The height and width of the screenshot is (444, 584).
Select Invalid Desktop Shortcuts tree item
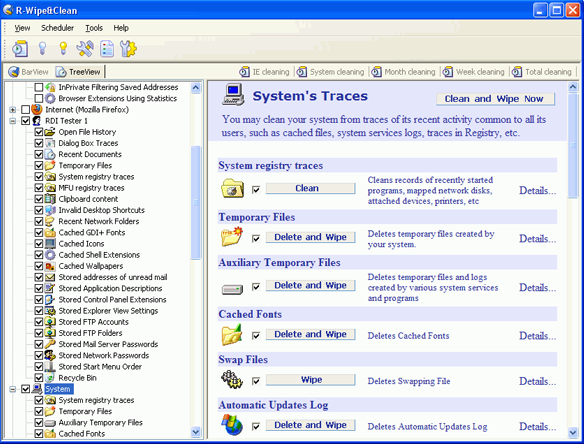[101, 210]
